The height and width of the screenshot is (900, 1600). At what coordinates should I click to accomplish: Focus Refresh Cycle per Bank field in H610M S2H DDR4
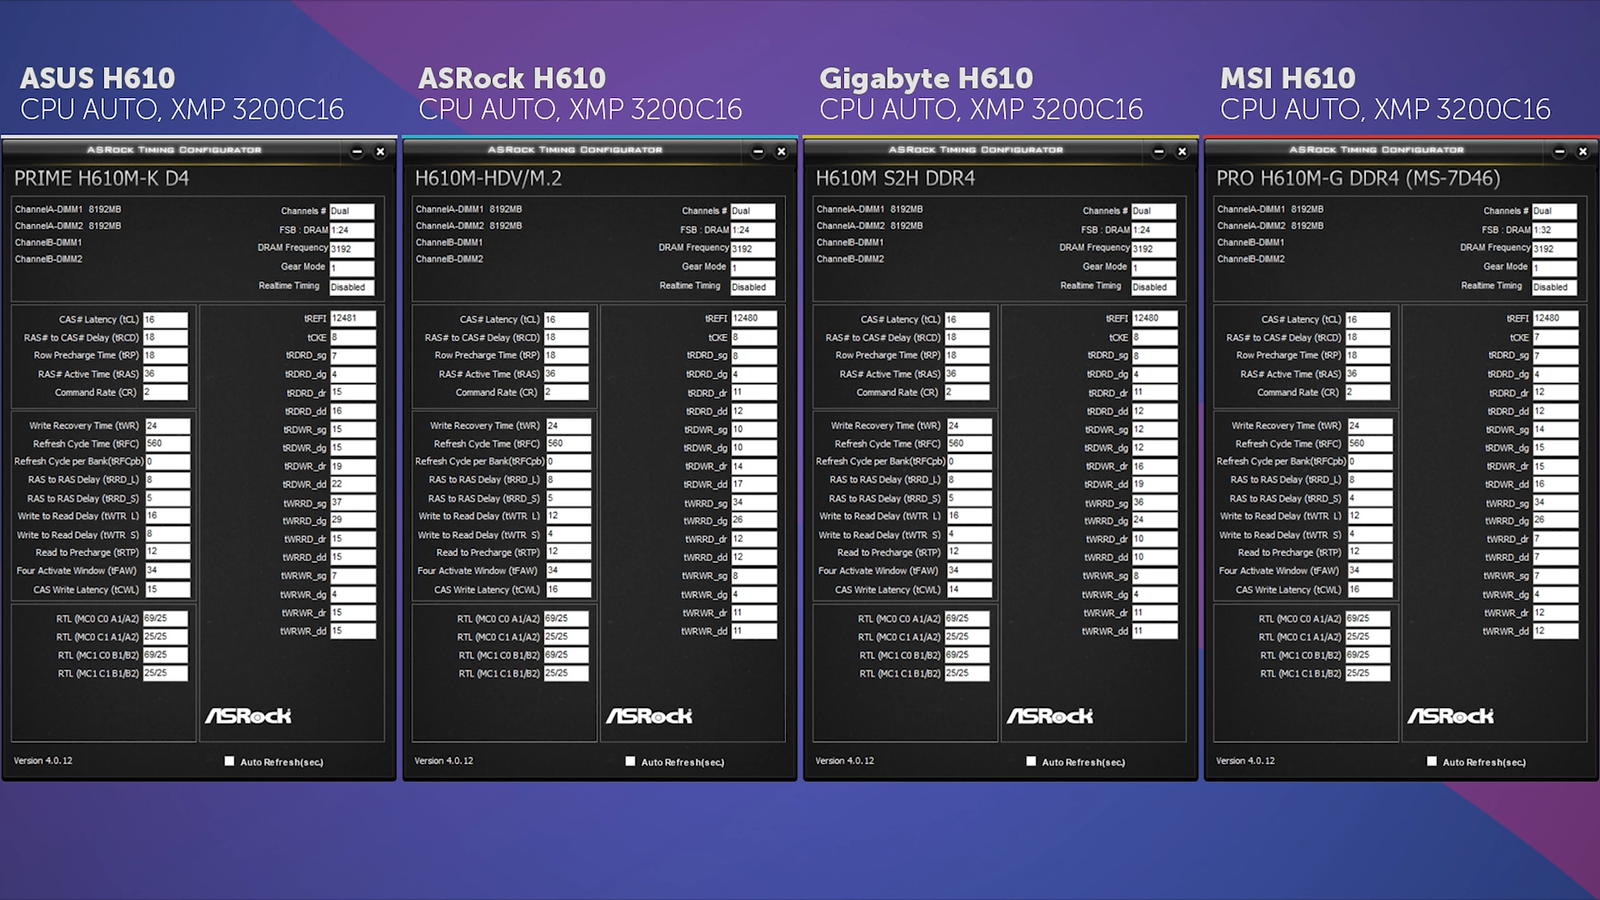point(969,462)
